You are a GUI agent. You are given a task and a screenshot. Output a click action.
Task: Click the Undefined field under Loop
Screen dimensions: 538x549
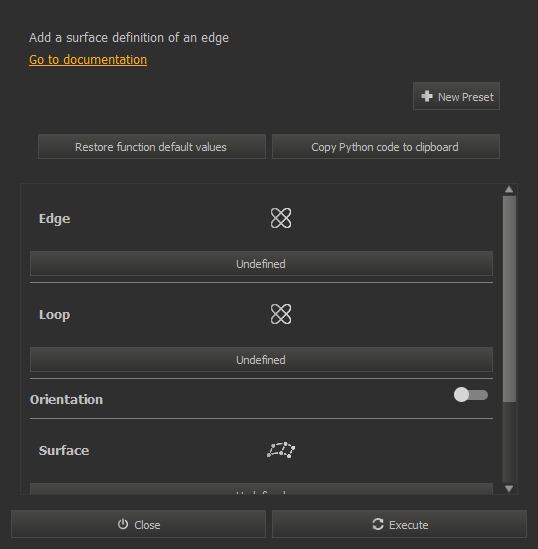pos(261,360)
